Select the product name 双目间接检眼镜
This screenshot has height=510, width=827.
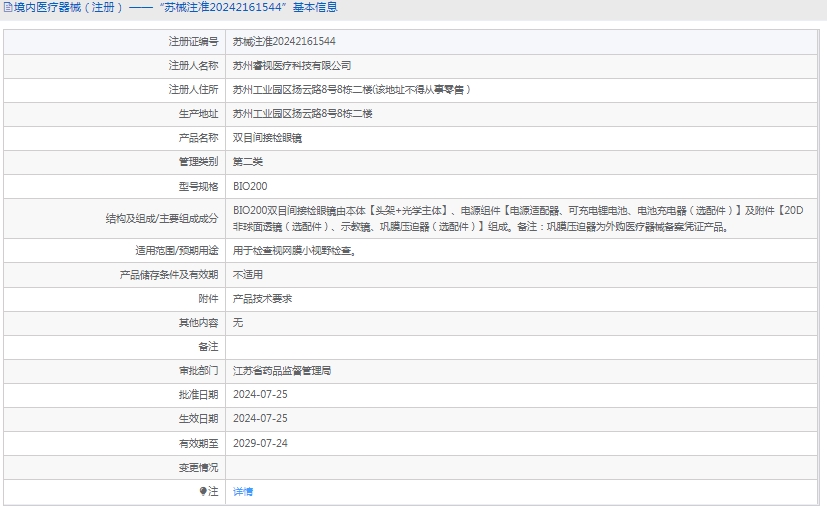pos(267,137)
